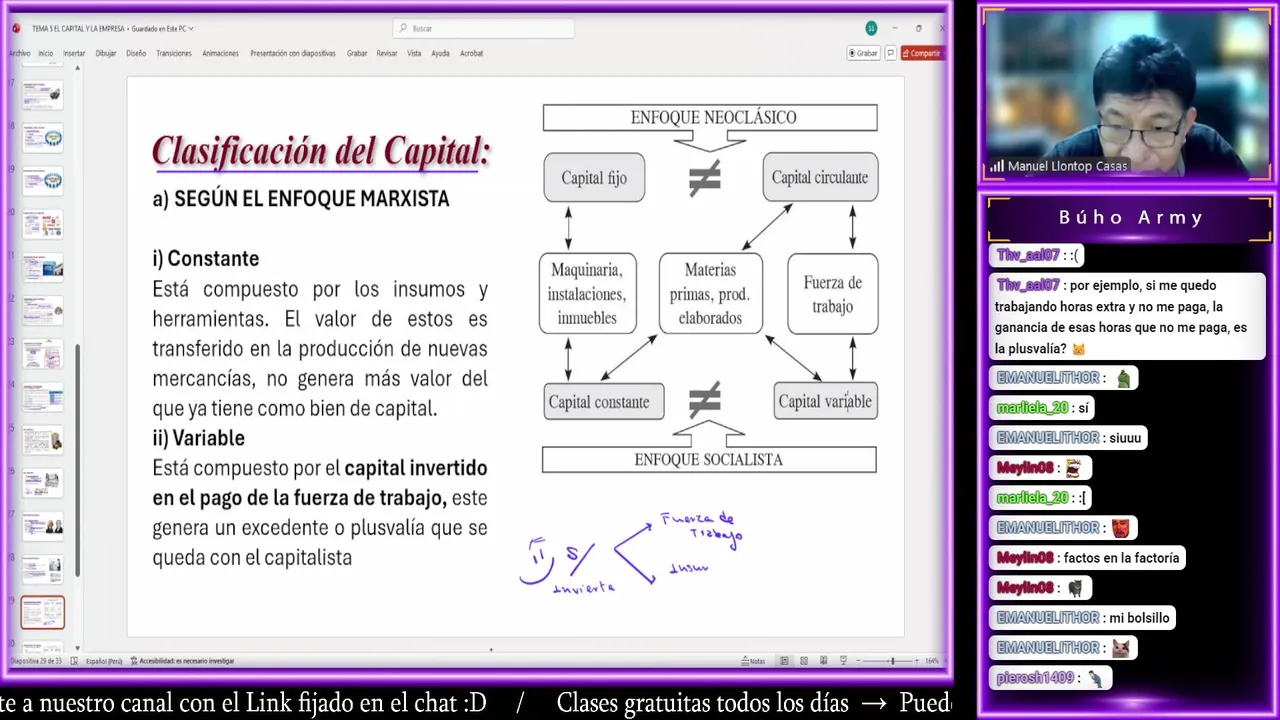Click the Capital fijo box
Viewport: 1280px width, 720px height.
click(x=594, y=177)
